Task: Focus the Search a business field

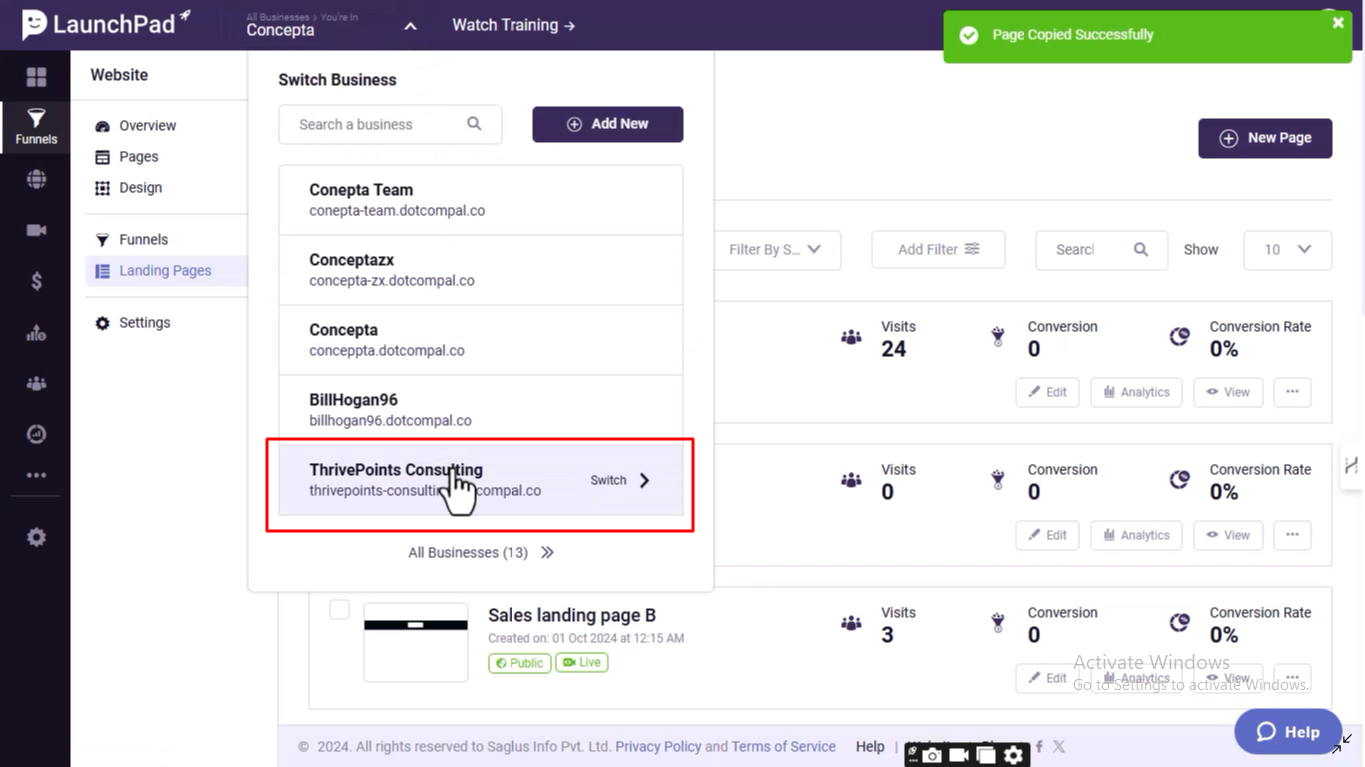Action: (x=390, y=124)
